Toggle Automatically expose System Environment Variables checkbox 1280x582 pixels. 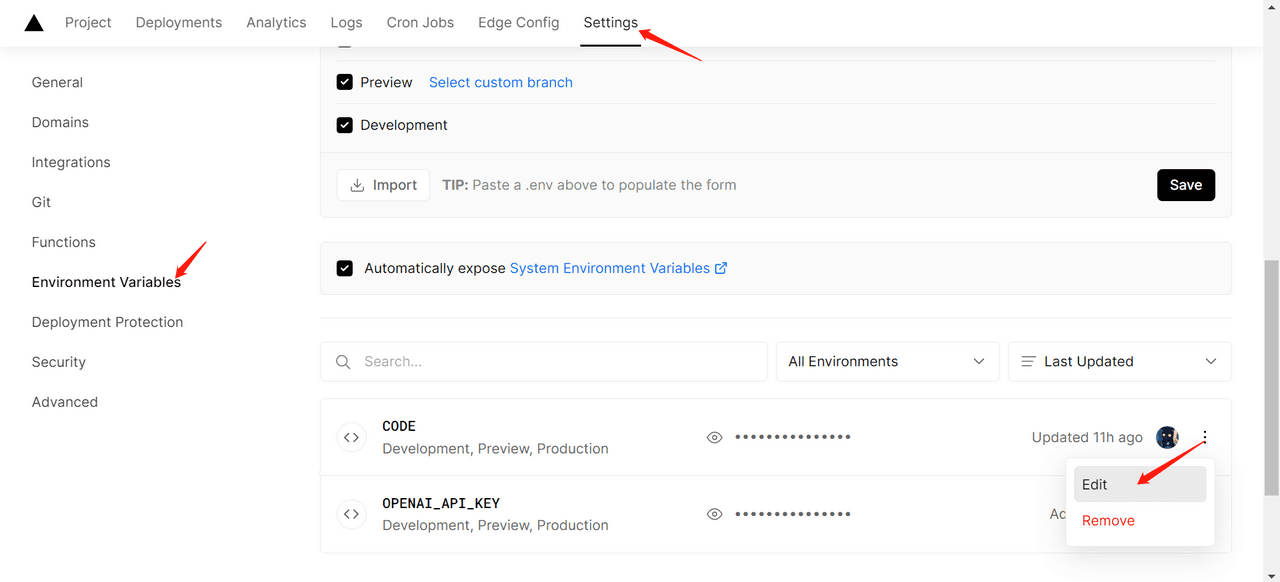click(345, 268)
